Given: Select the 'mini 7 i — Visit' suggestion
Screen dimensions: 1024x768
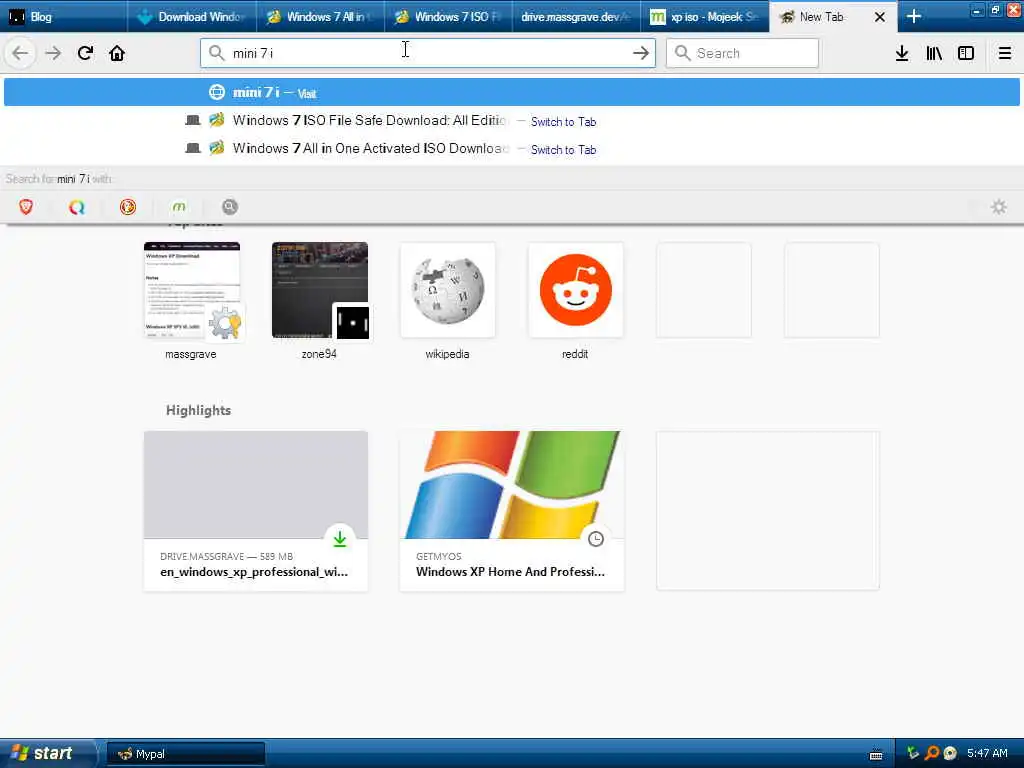Looking at the screenshot, I should point(512,92).
